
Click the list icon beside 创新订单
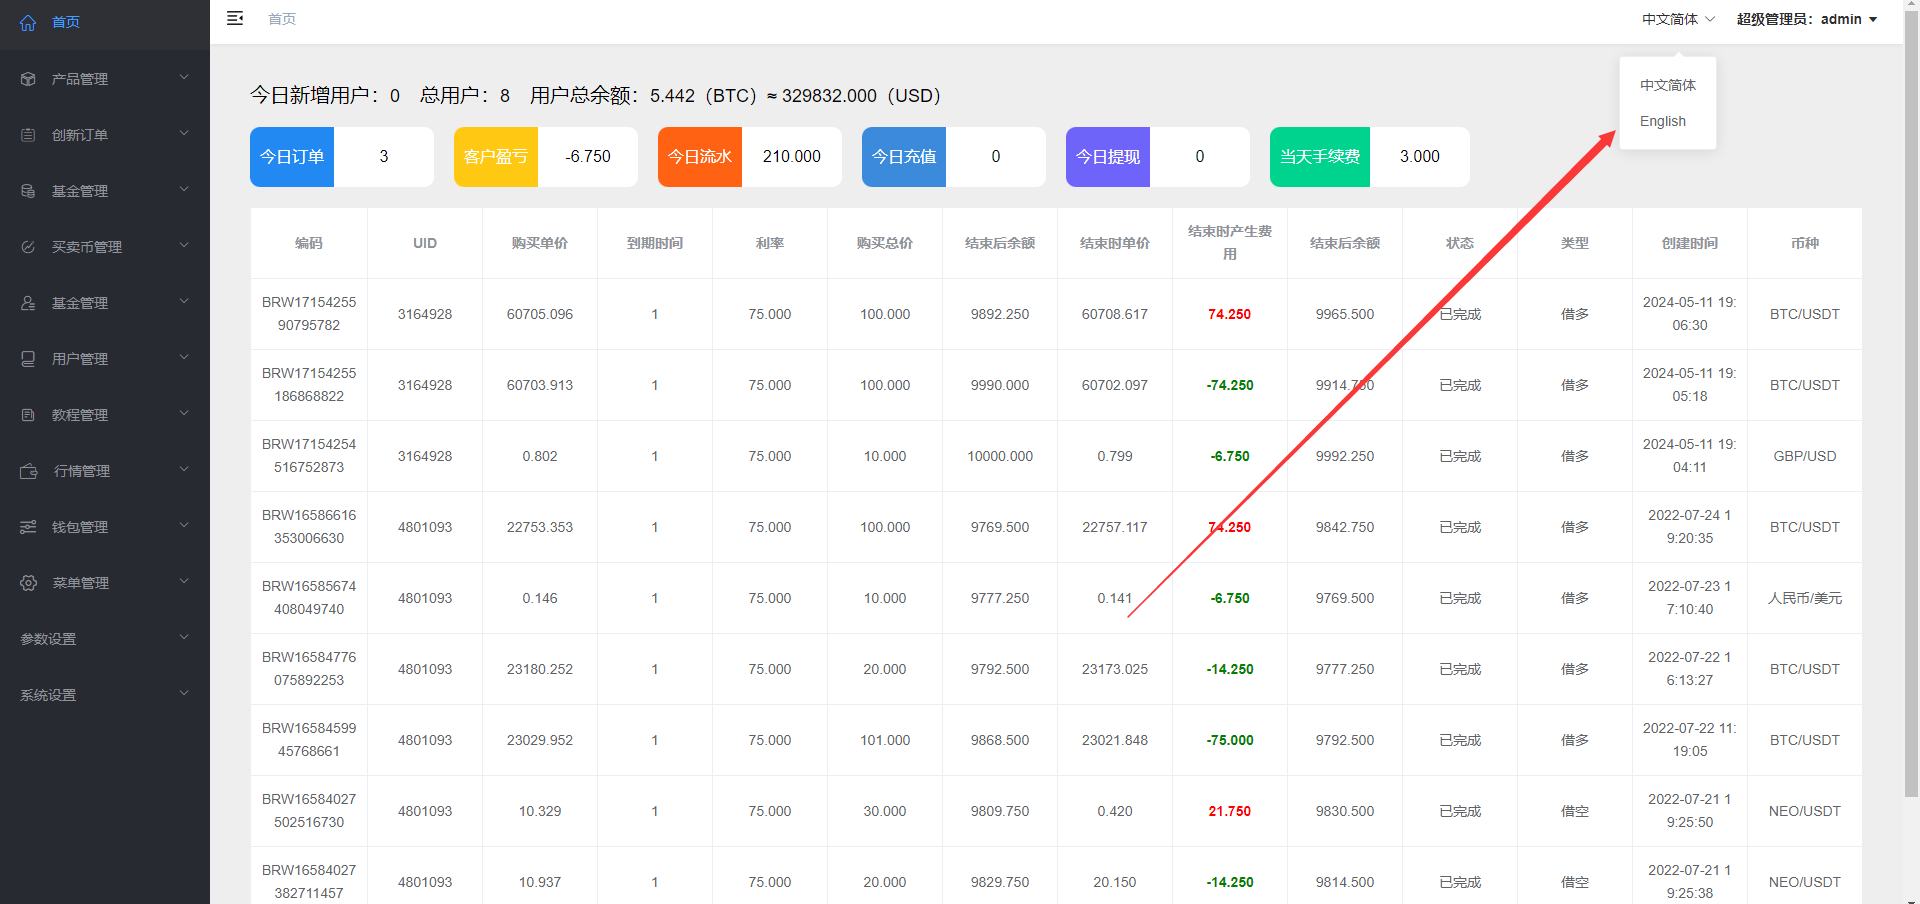tap(28, 135)
